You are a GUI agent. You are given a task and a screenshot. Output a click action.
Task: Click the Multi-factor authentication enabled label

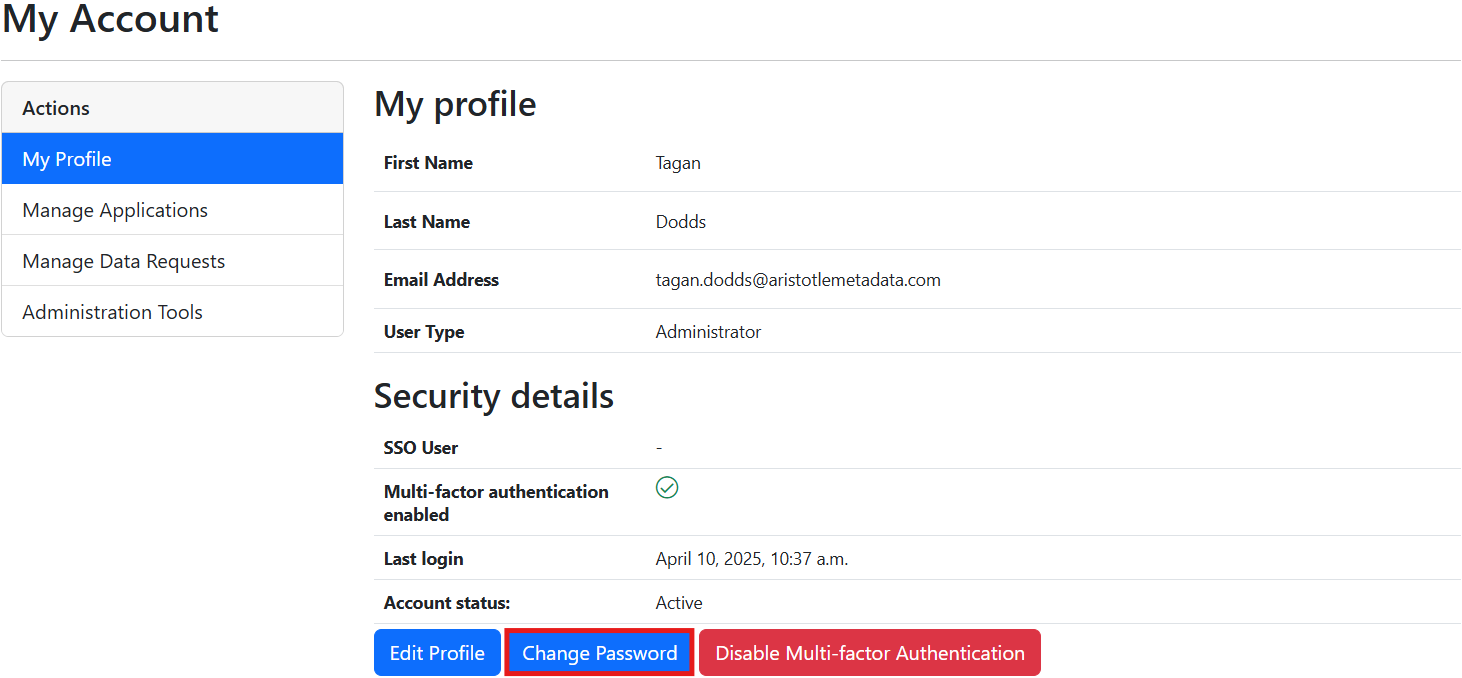pos(495,503)
